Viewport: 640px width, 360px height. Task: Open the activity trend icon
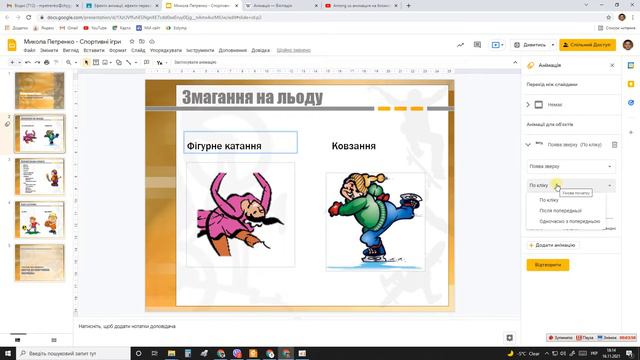(x=460, y=45)
